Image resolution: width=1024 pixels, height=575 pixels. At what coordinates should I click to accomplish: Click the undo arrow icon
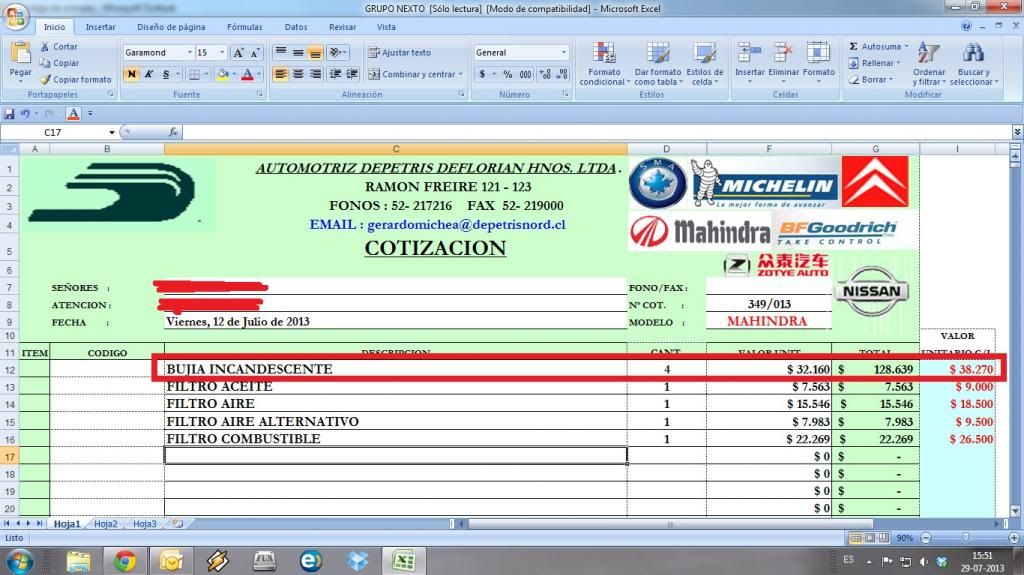[25, 114]
